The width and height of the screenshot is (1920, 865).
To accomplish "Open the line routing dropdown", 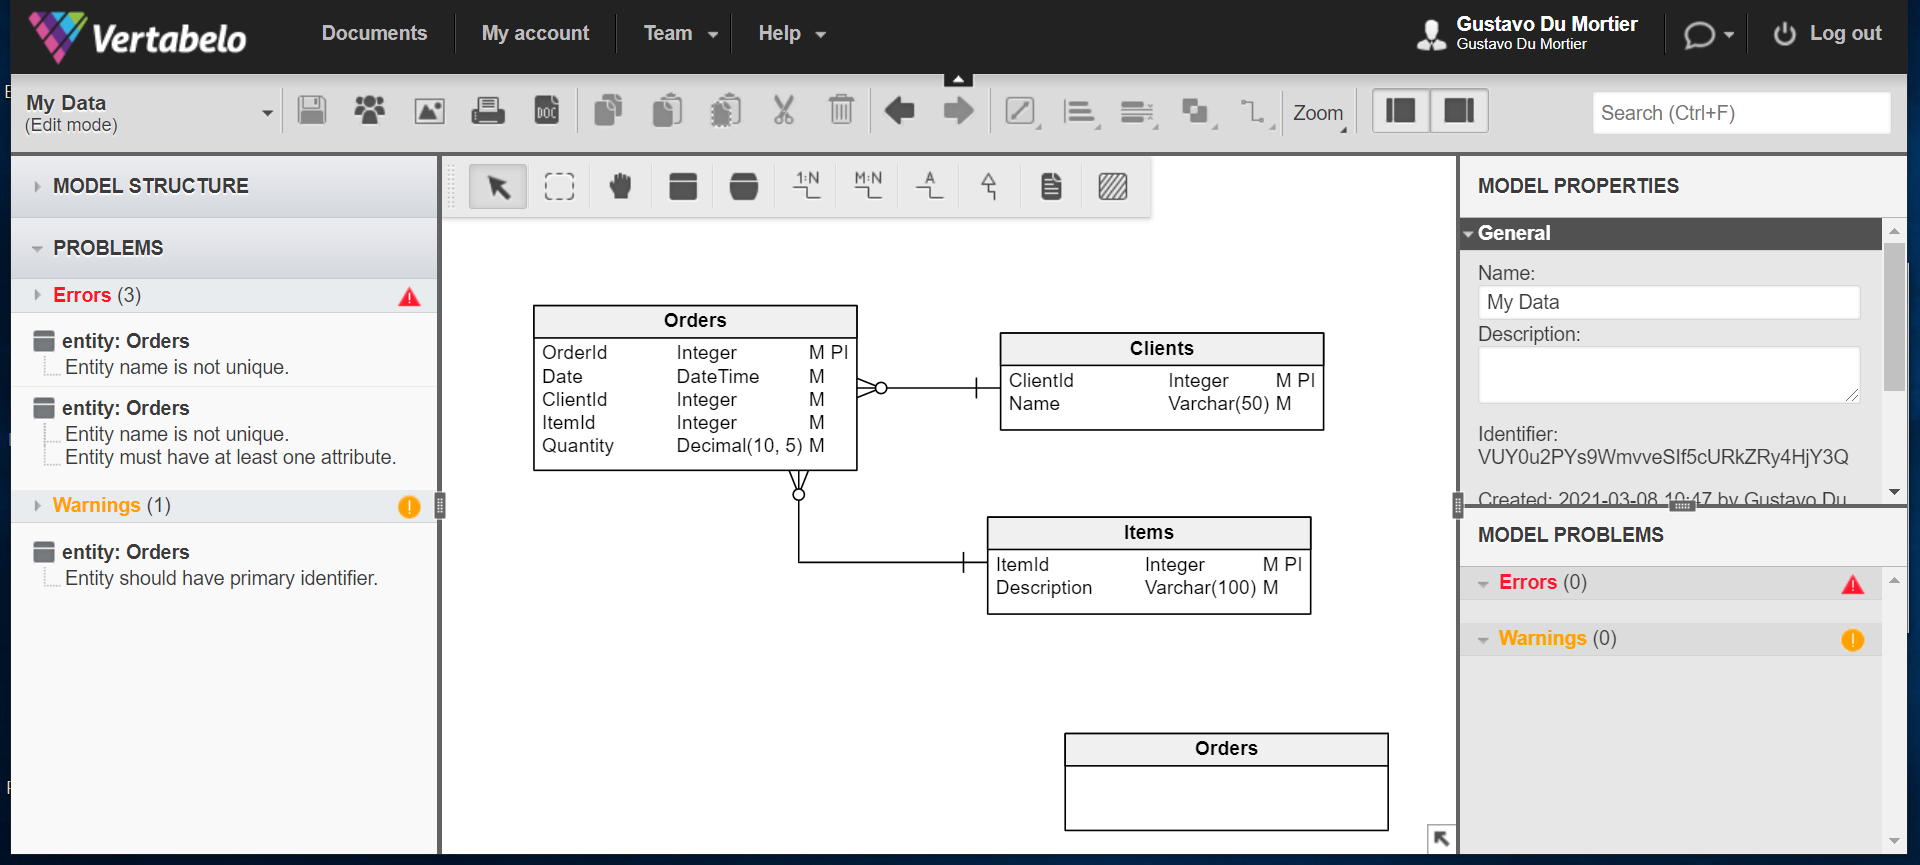I will 1255,111.
